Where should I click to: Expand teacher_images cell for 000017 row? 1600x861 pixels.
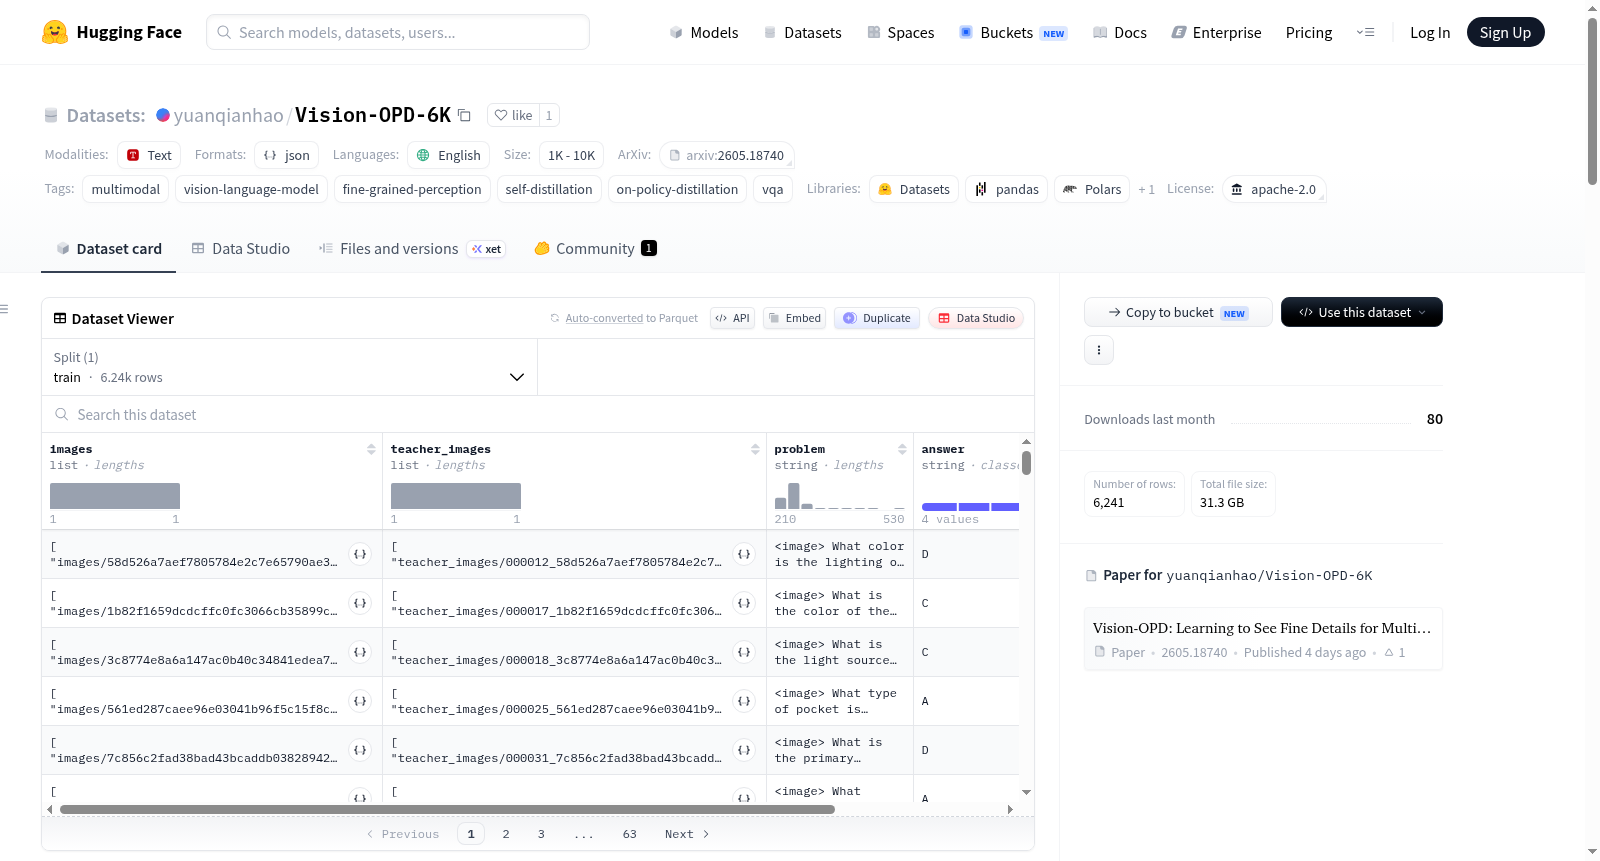click(x=744, y=603)
